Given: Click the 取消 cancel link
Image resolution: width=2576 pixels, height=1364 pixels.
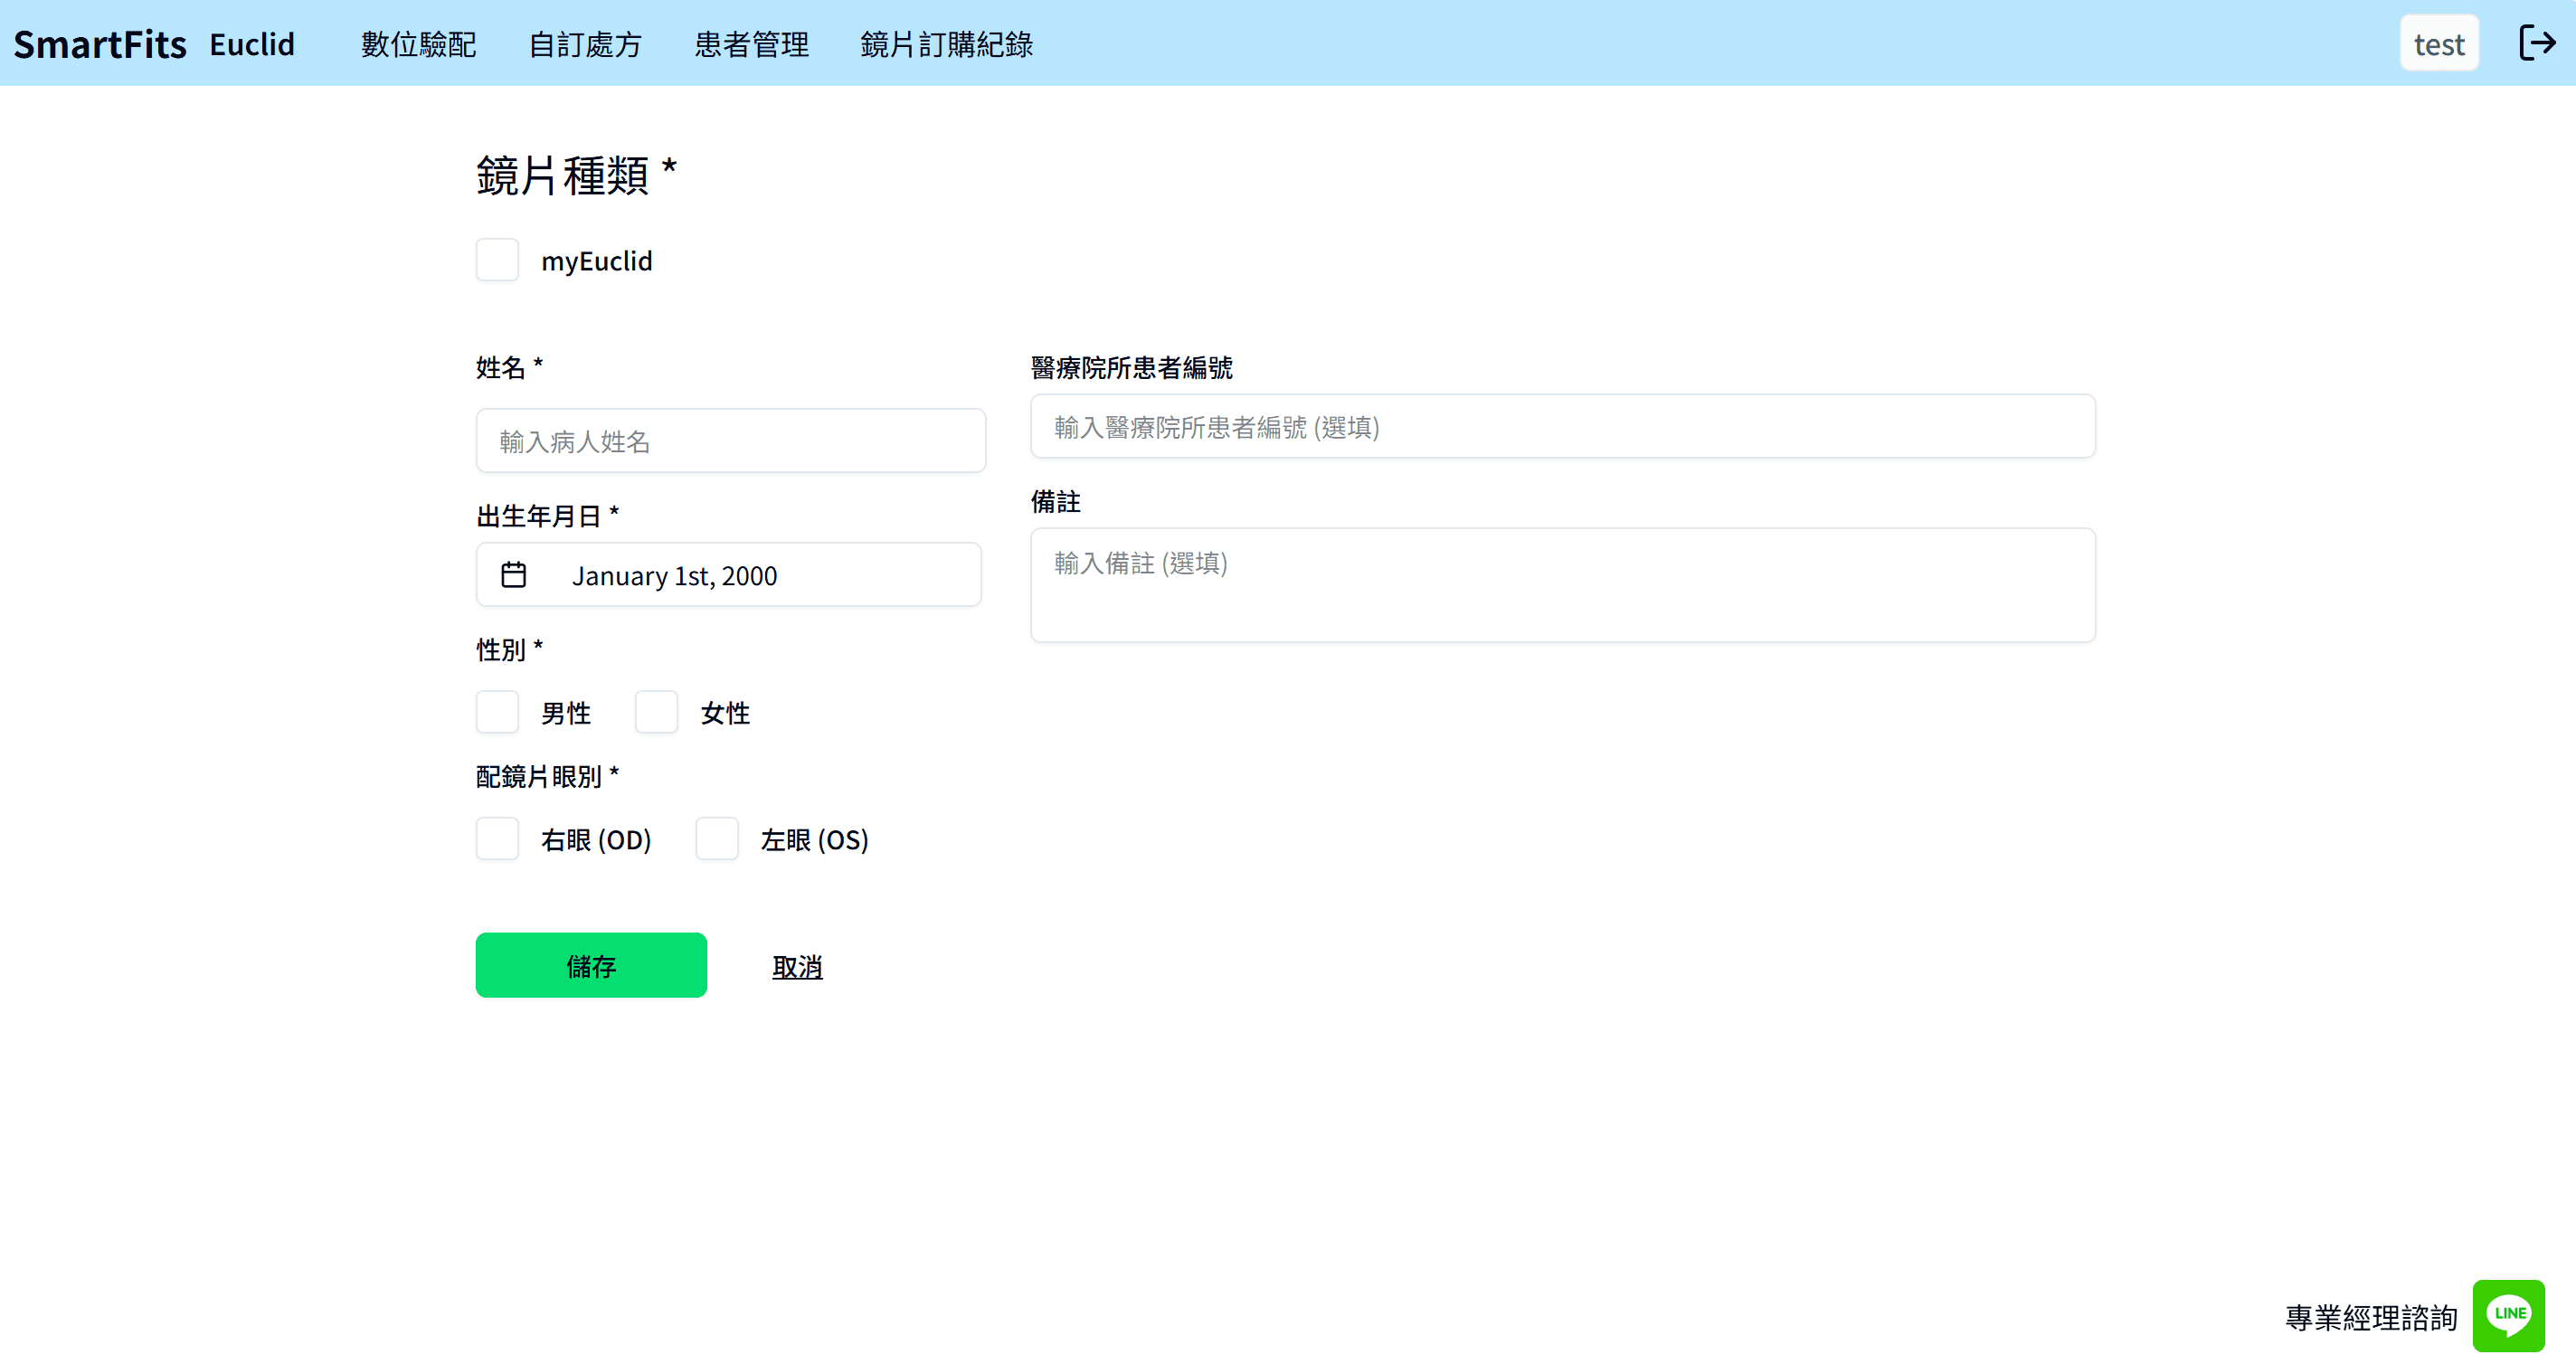Looking at the screenshot, I should pyautogui.click(x=797, y=965).
